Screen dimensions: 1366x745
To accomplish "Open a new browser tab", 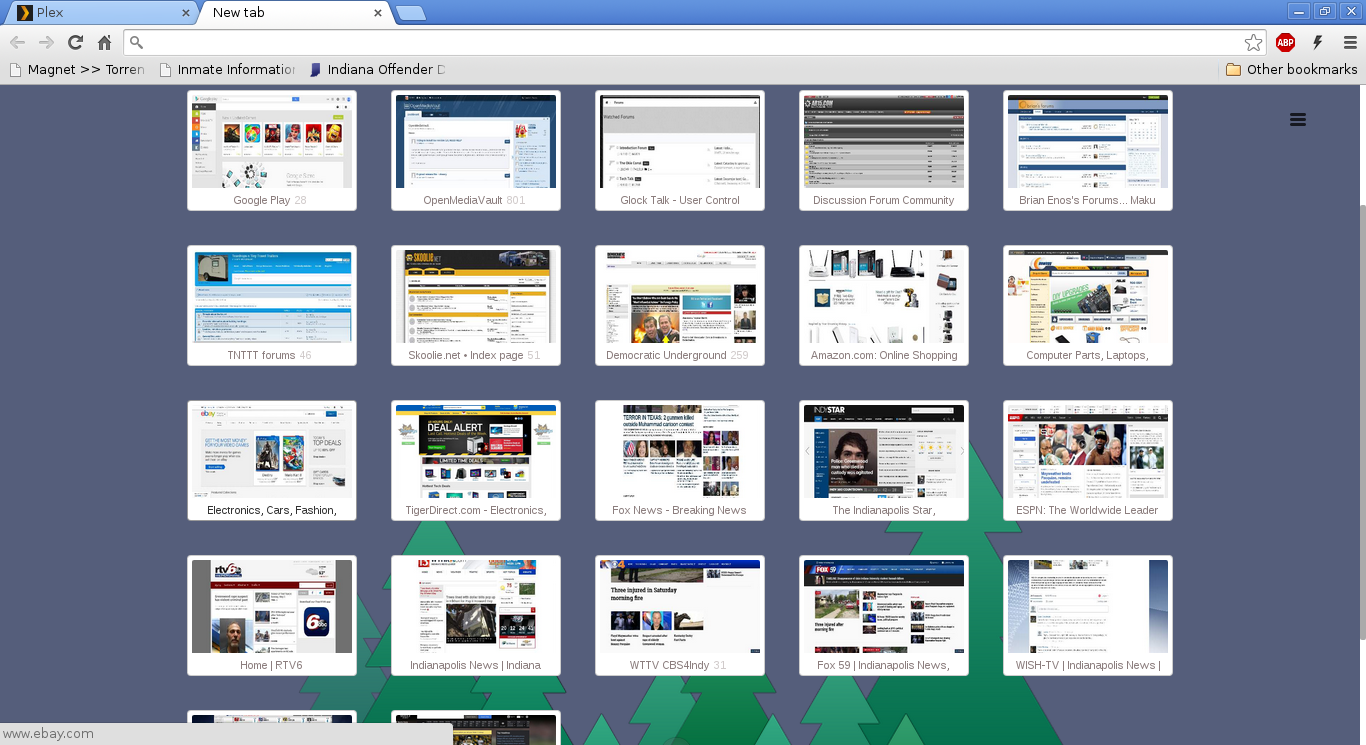I will click(410, 13).
